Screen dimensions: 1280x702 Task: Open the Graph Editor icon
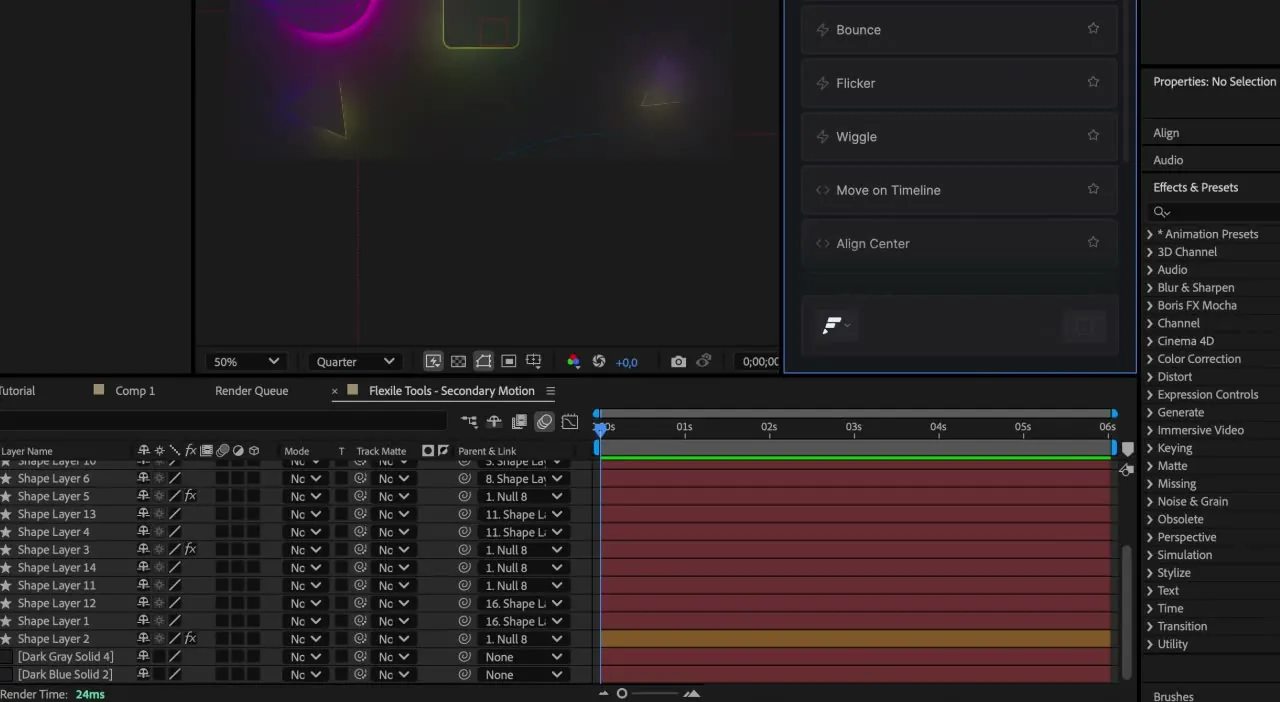tap(570, 422)
